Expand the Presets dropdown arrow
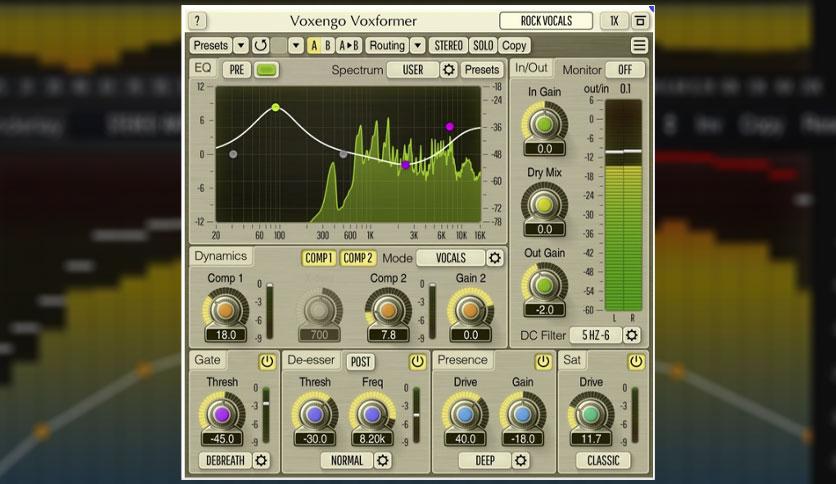The width and height of the screenshot is (836, 484). (241, 45)
